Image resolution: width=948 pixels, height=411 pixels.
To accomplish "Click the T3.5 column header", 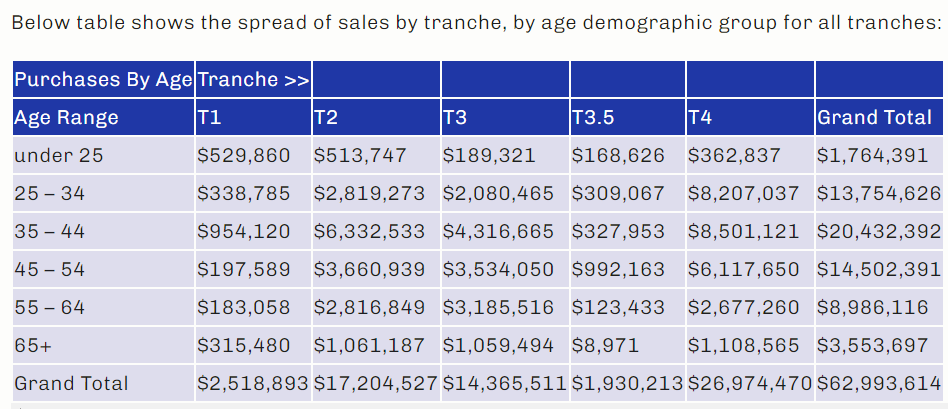I will pyautogui.click(x=628, y=117).
